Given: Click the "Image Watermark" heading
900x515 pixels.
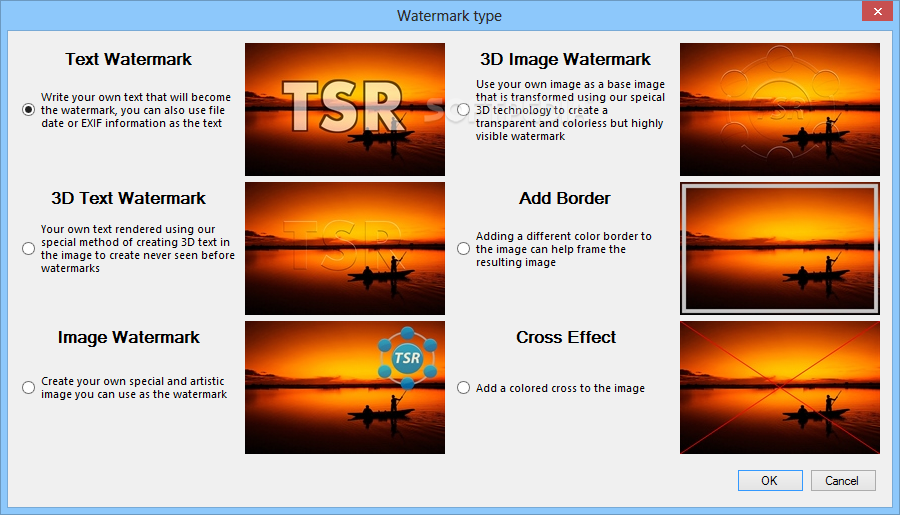Looking at the screenshot, I should pos(128,337).
